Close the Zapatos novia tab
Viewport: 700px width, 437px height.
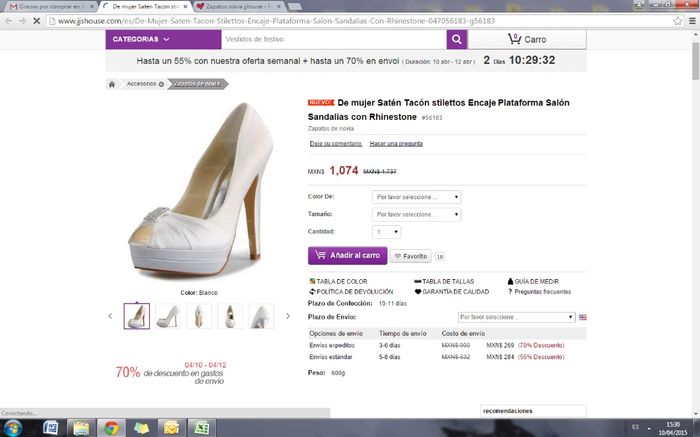(x=279, y=7)
